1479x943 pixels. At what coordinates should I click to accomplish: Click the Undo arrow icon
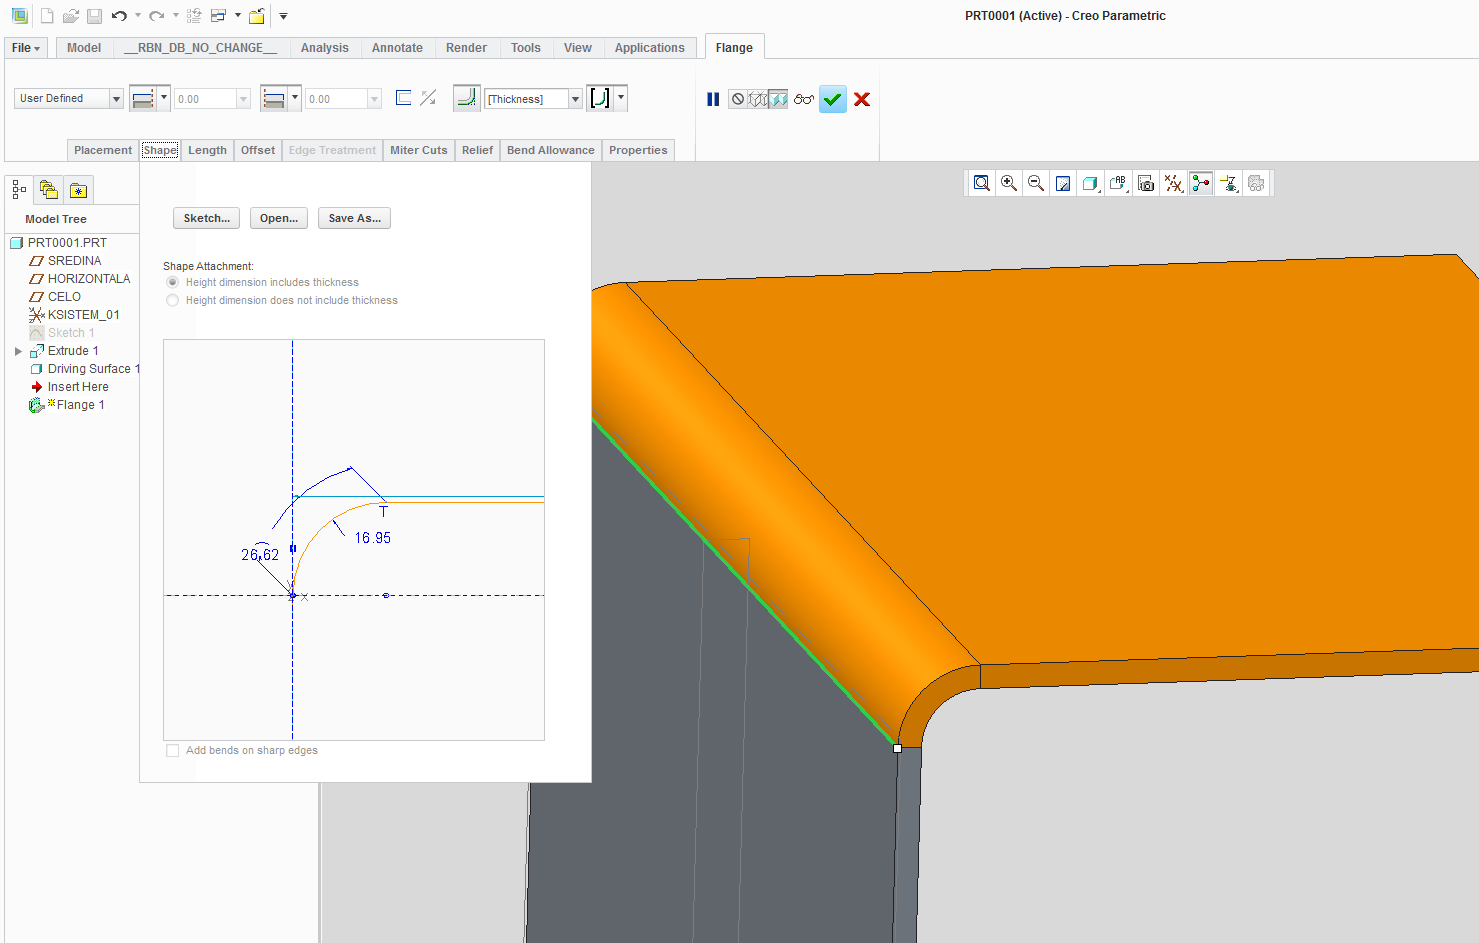coord(119,16)
